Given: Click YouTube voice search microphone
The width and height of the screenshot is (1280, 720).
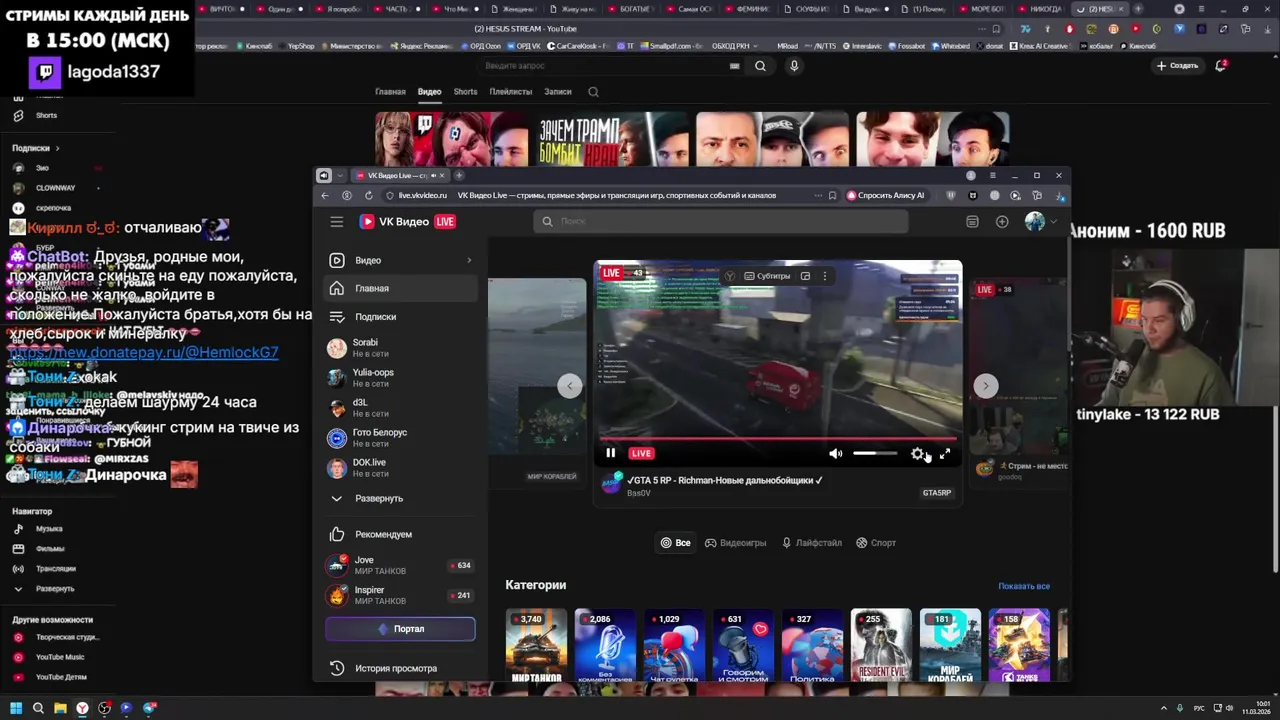Looking at the screenshot, I should point(794,66).
